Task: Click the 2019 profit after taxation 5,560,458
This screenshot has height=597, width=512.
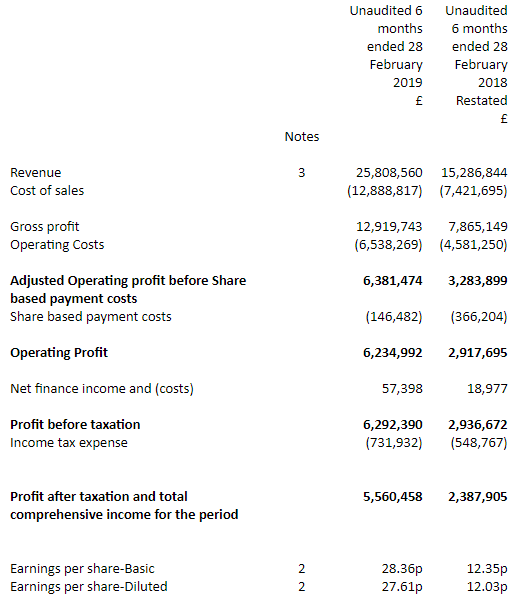Action: pyautogui.click(x=392, y=497)
